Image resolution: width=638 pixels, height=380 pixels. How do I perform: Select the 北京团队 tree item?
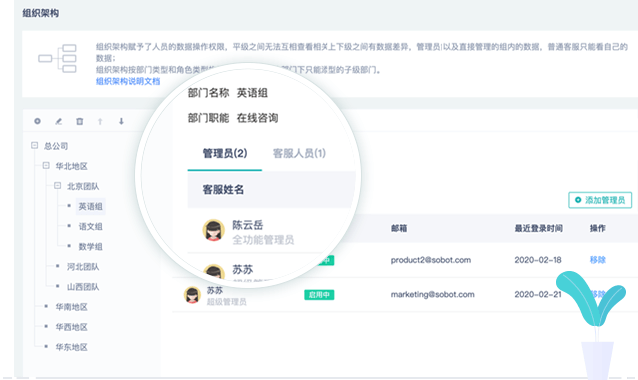click(83, 186)
